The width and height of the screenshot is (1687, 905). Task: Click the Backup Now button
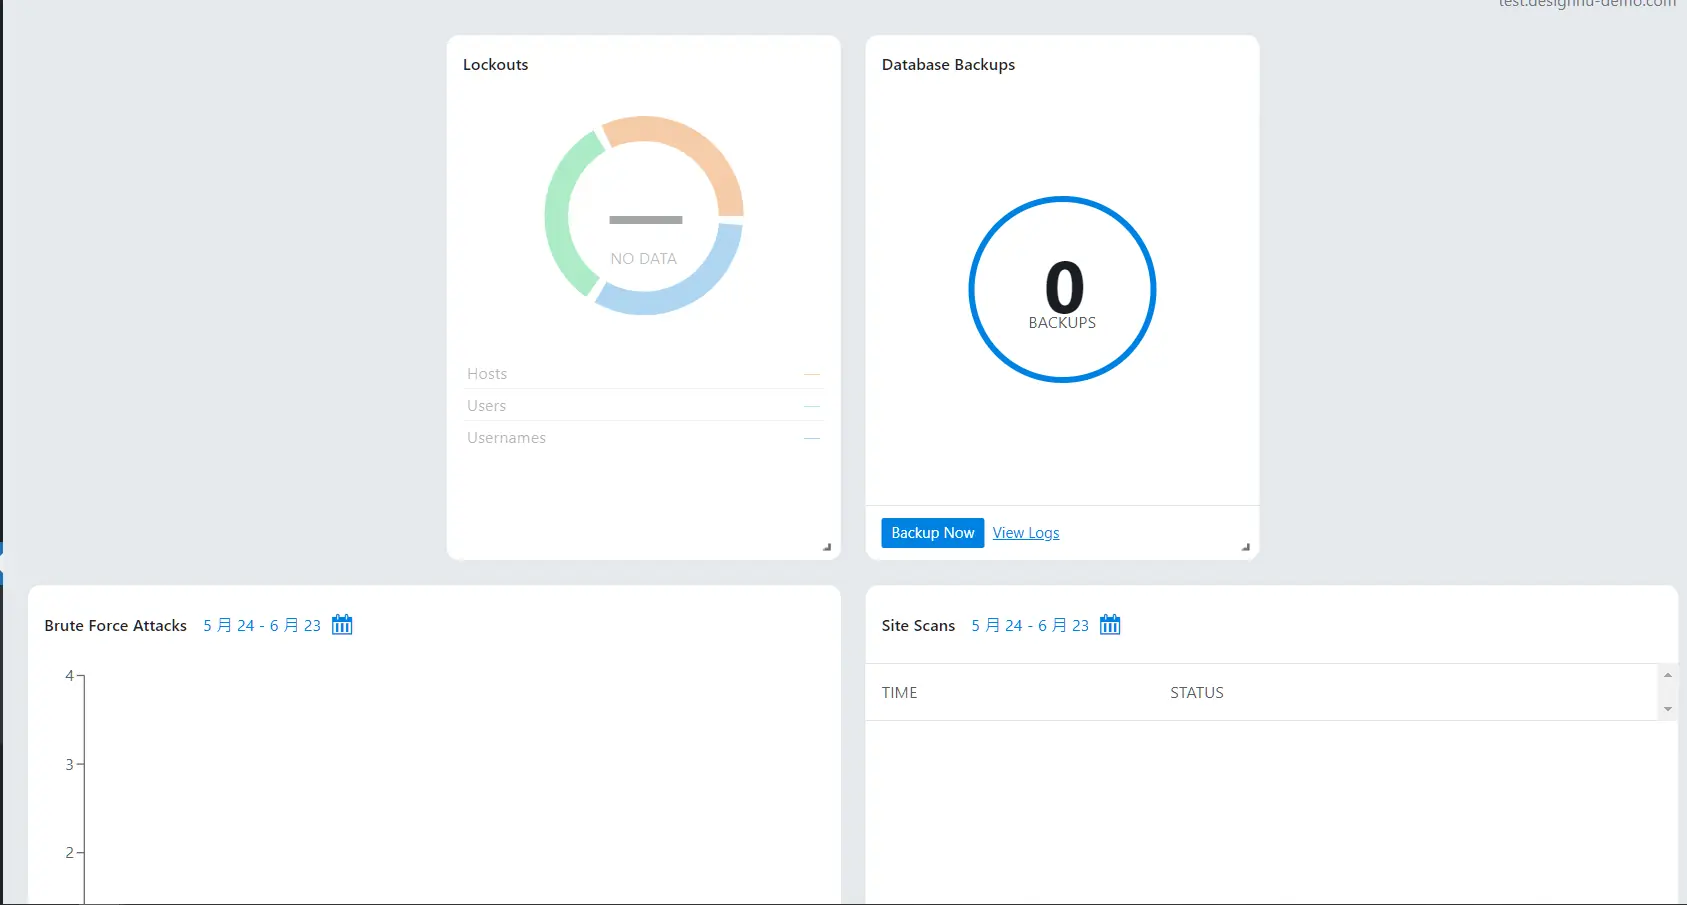932,533
